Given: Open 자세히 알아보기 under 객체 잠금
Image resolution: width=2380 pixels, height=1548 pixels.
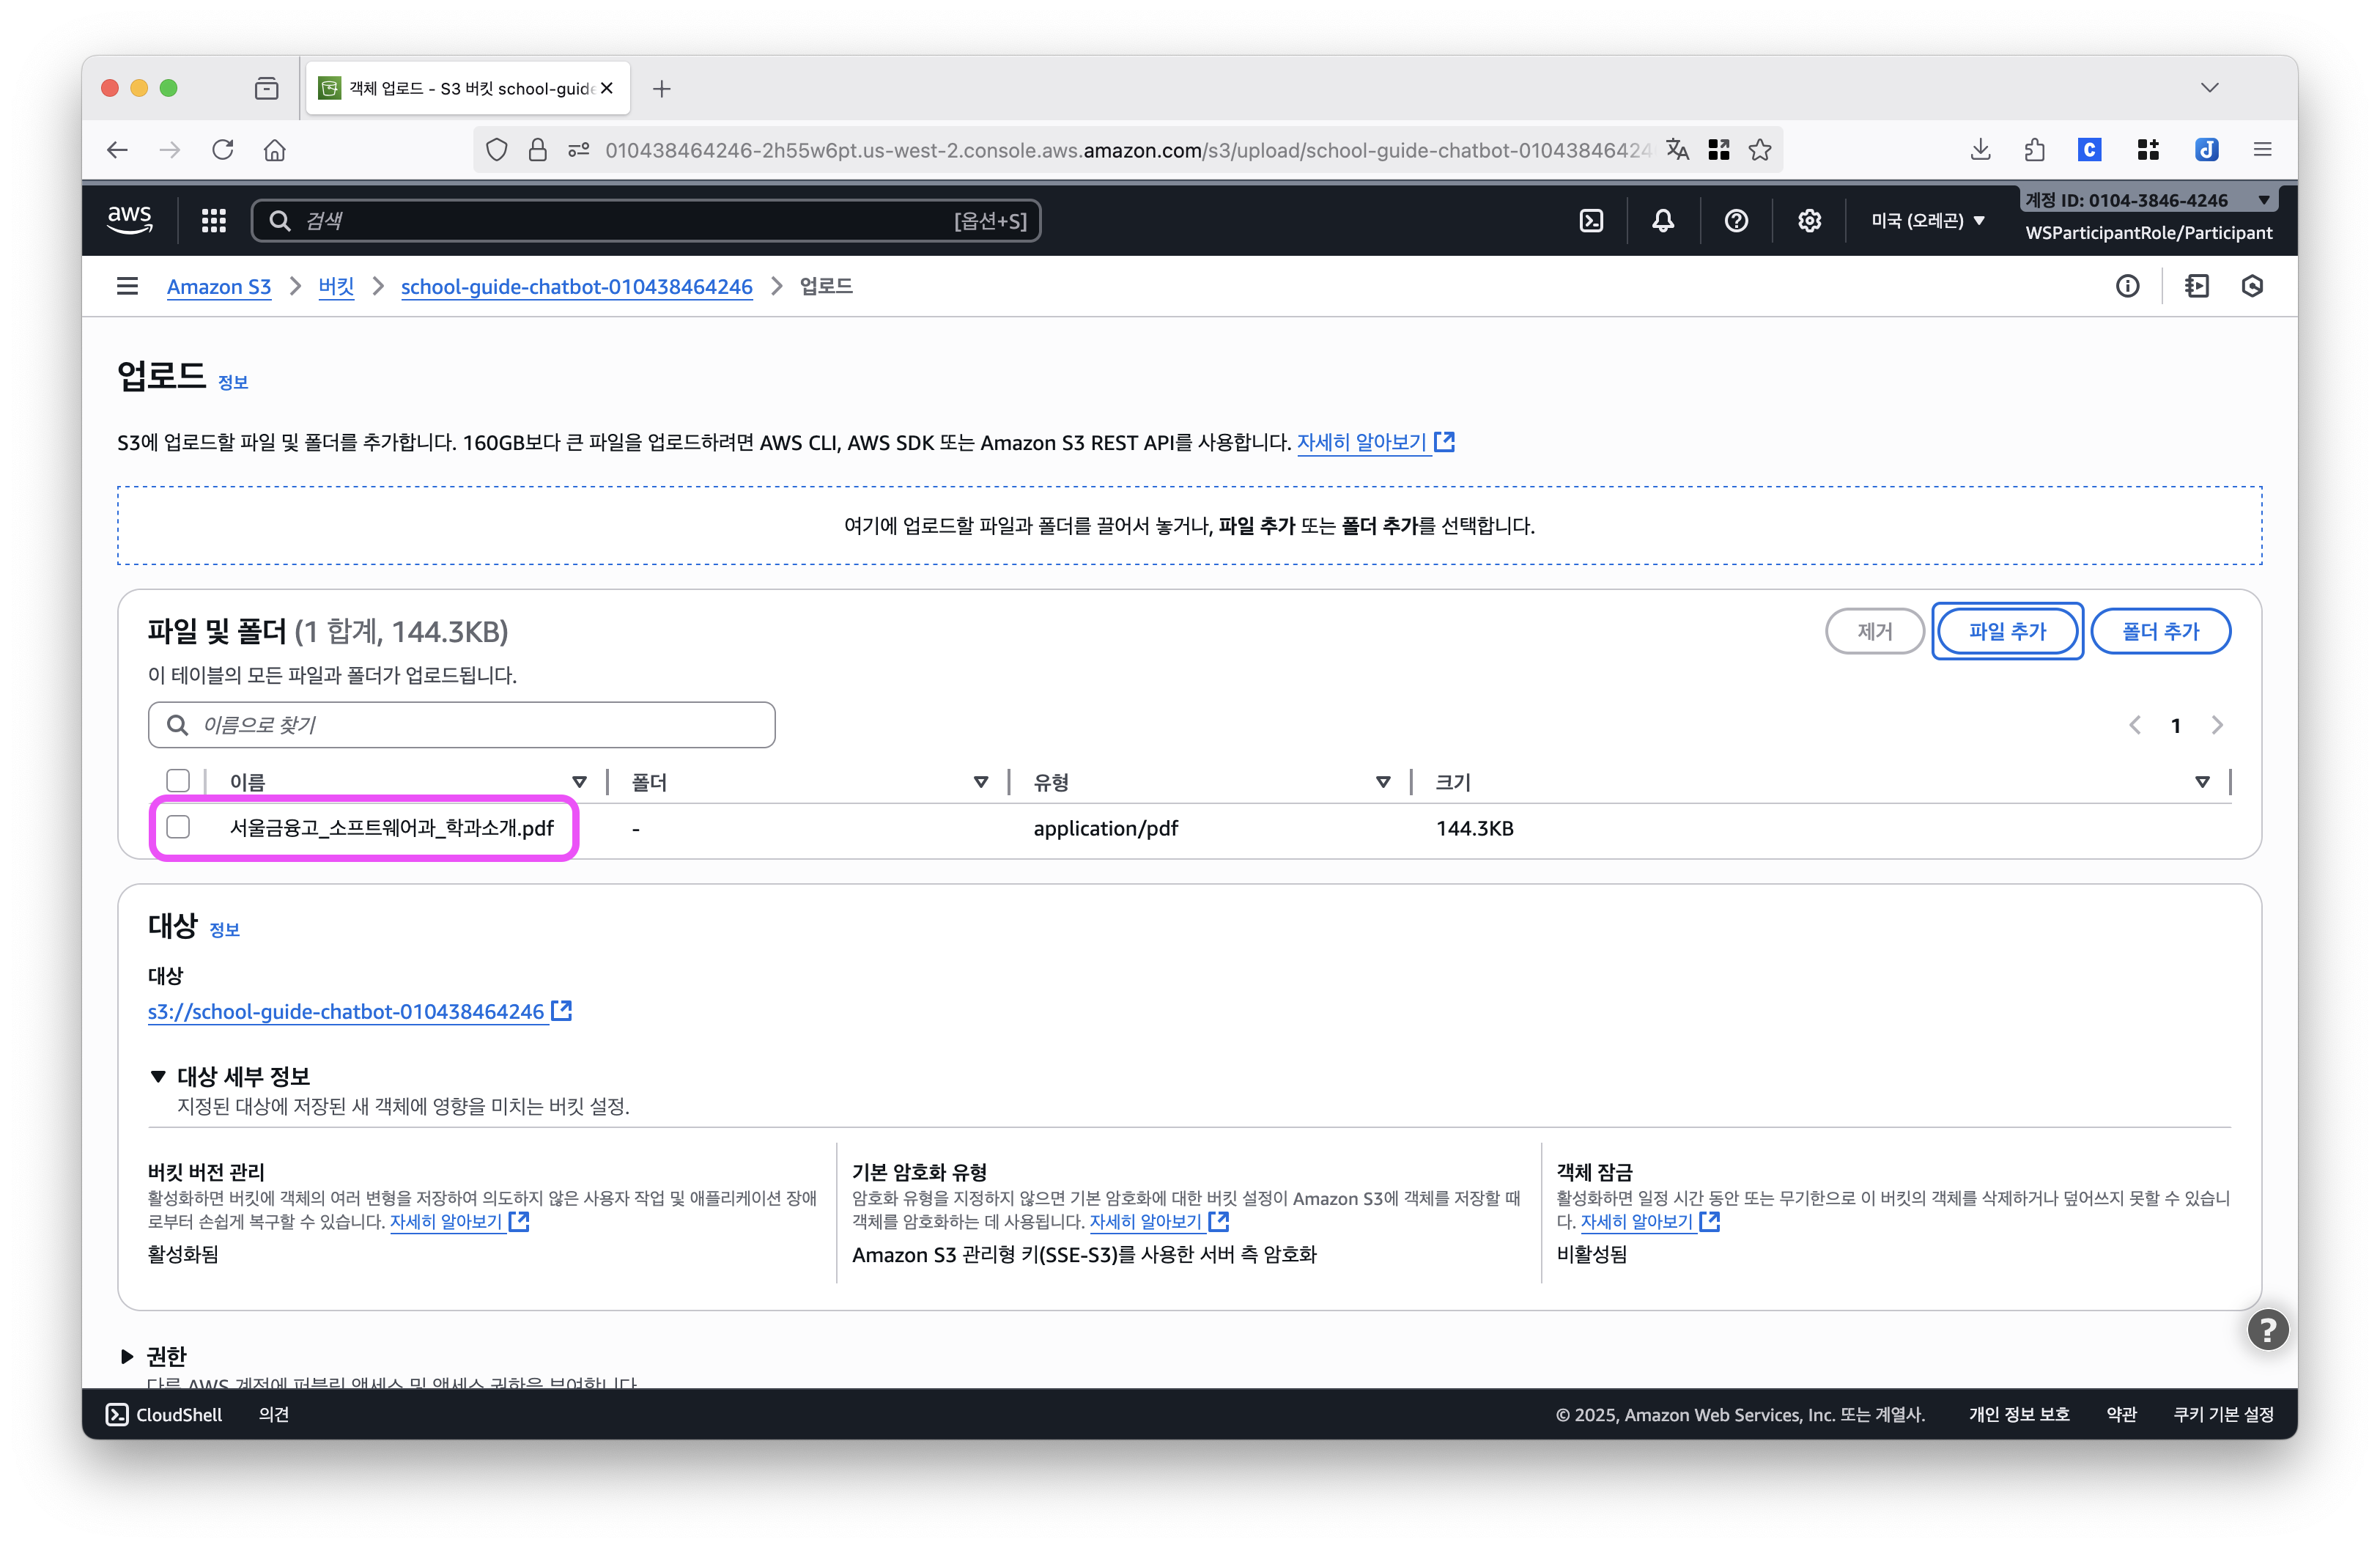Looking at the screenshot, I should [x=1650, y=1222].
